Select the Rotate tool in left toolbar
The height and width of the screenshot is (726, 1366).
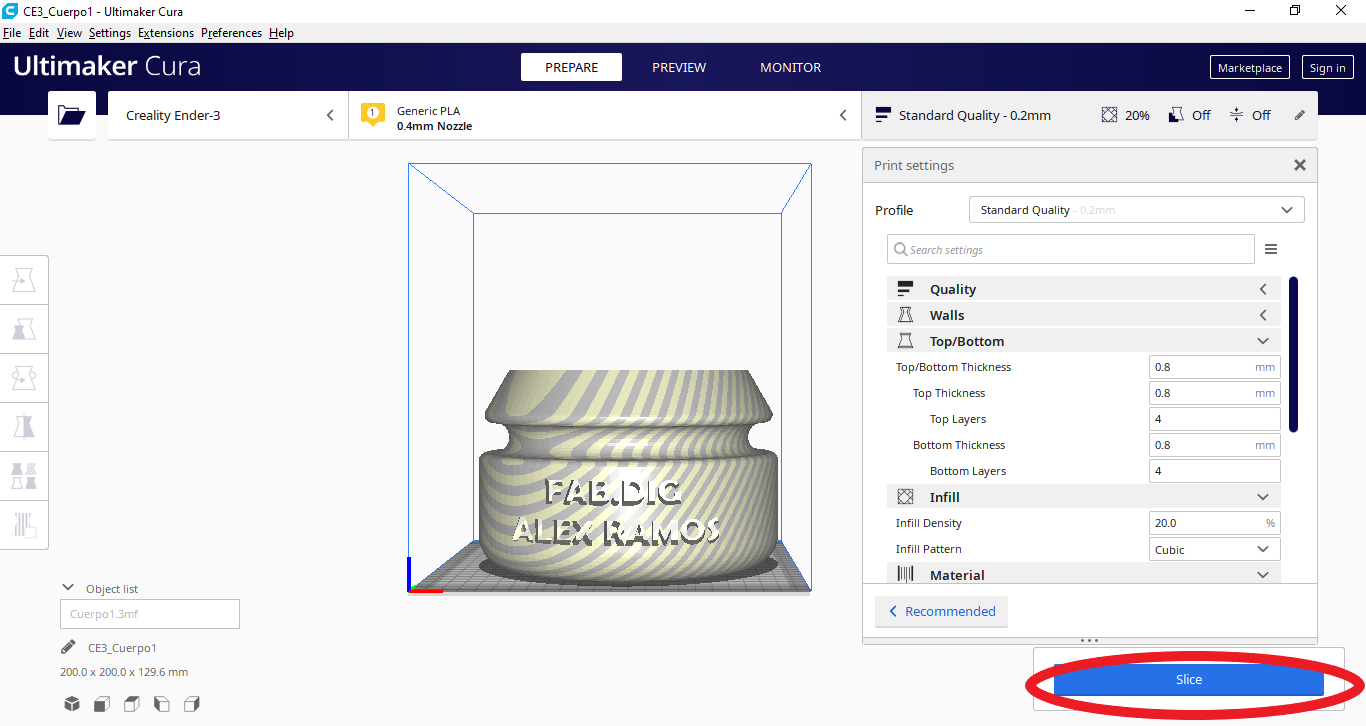pyautogui.click(x=24, y=378)
